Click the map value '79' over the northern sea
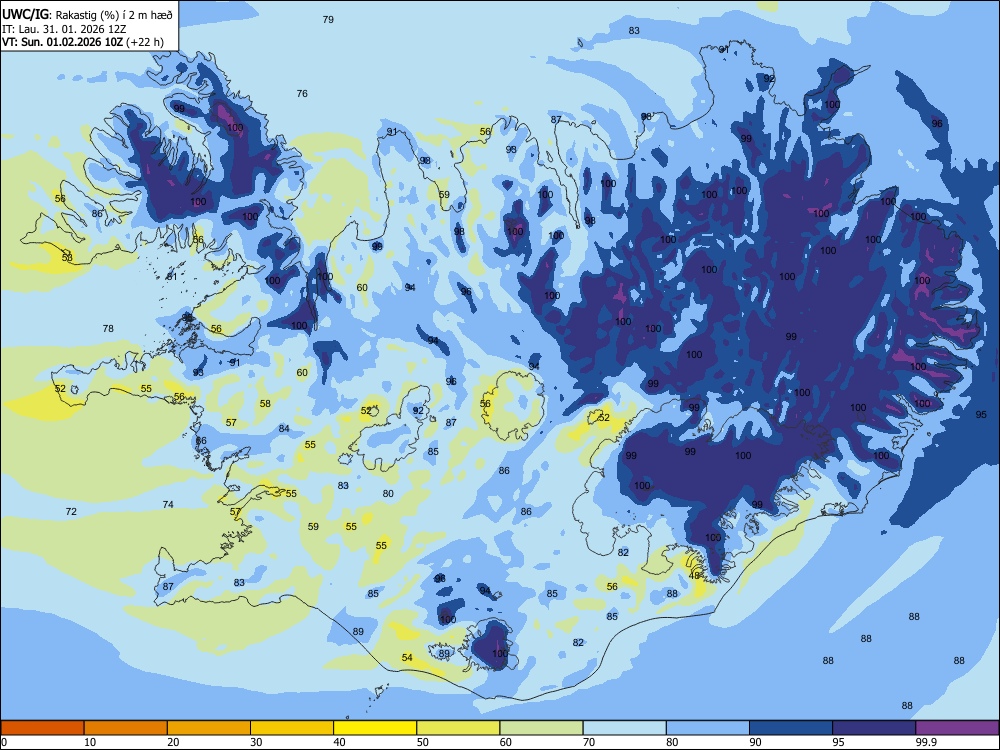Screen dimensions: 1000x750 coord(328,20)
